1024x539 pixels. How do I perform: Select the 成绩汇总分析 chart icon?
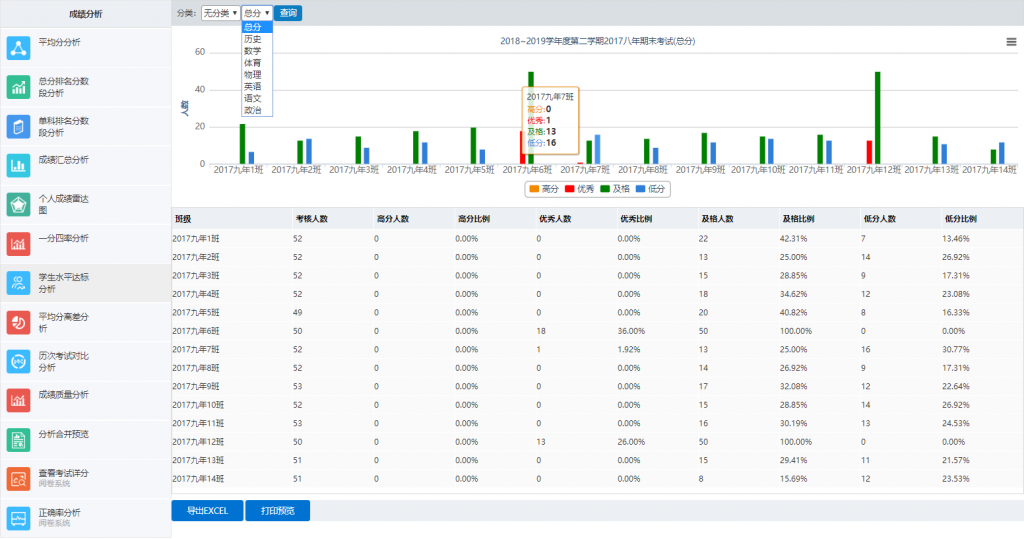19,165
